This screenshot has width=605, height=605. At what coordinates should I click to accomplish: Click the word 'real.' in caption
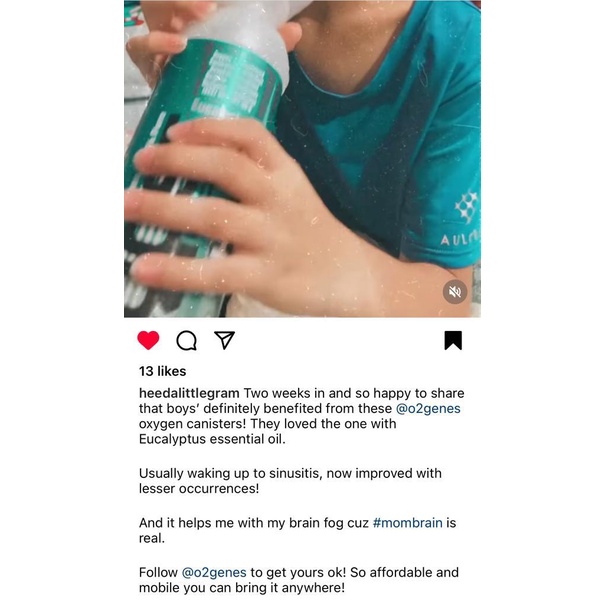click(152, 538)
